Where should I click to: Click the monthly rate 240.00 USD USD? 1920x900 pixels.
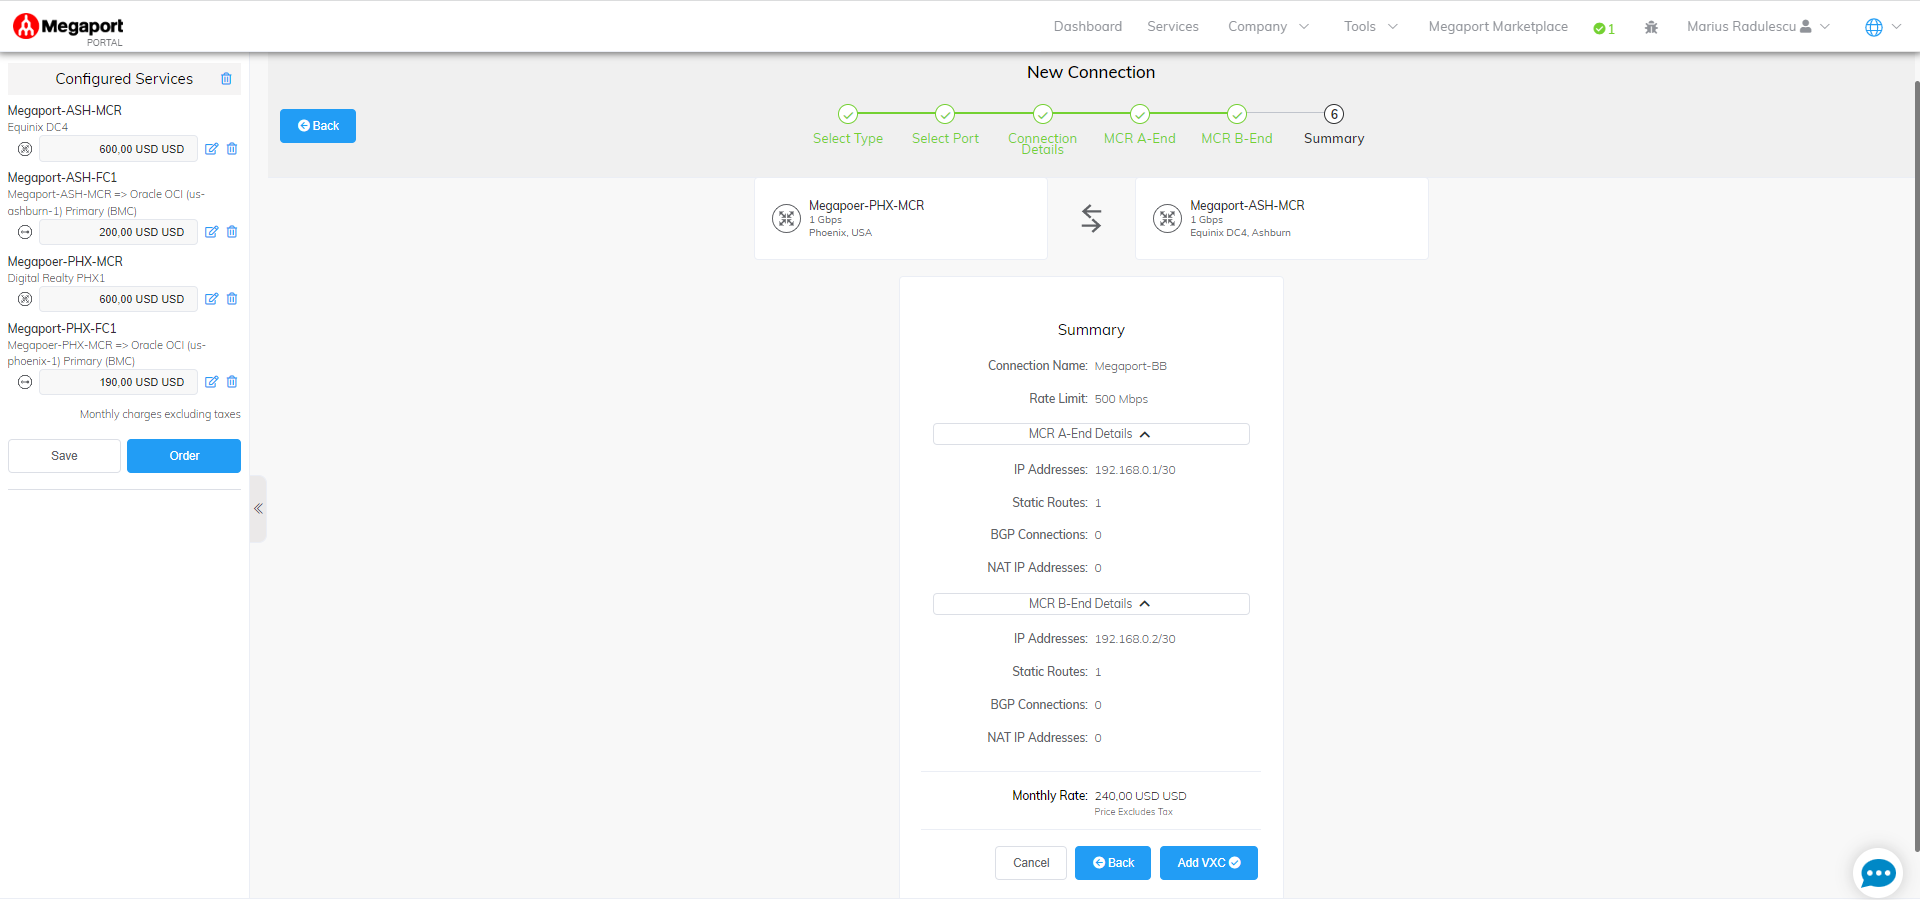tap(1140, 796)
